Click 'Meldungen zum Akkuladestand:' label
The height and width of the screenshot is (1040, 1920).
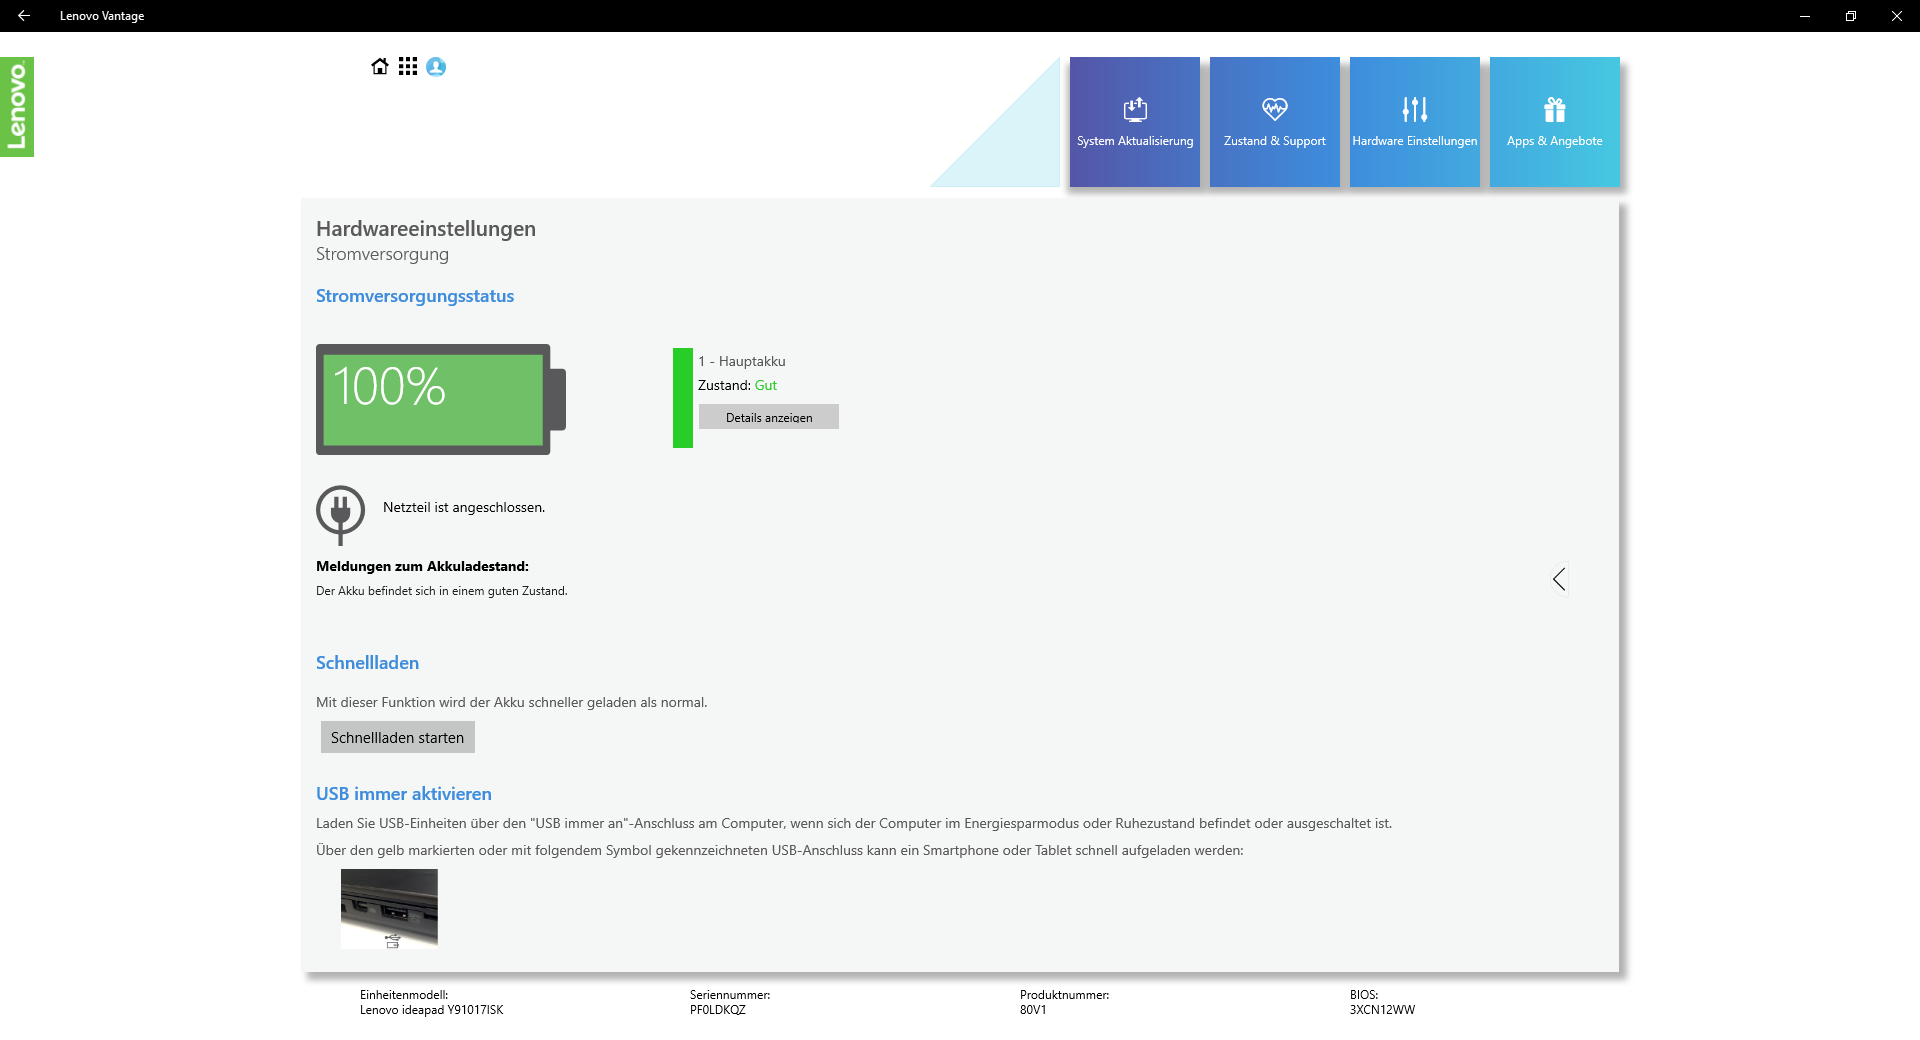click(x=422, y=566)
